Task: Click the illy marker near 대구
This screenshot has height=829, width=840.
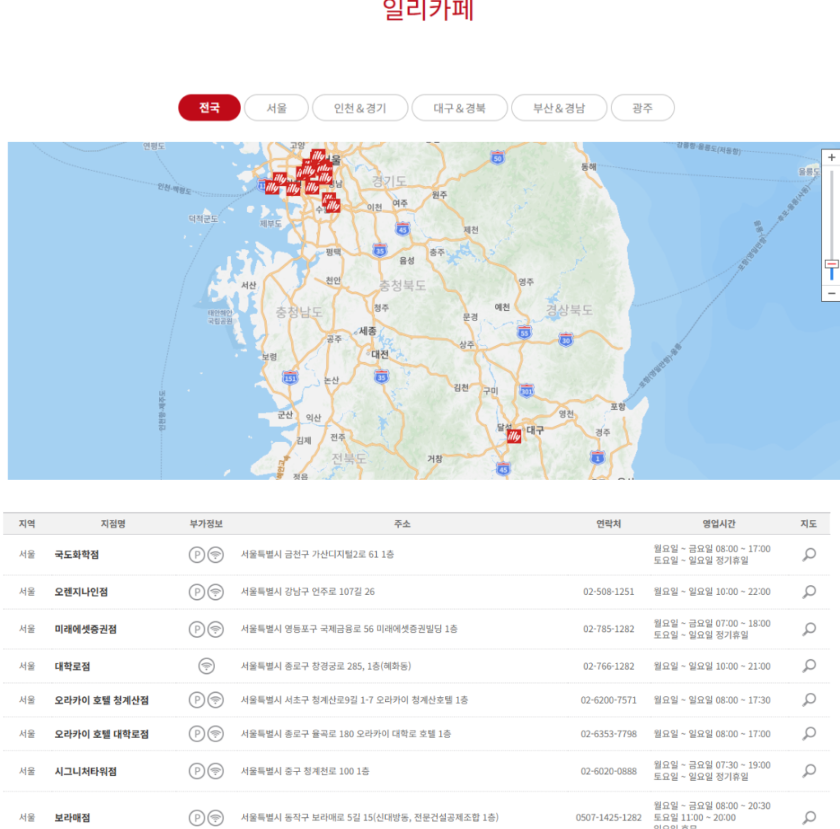Action: coord(514,436)
